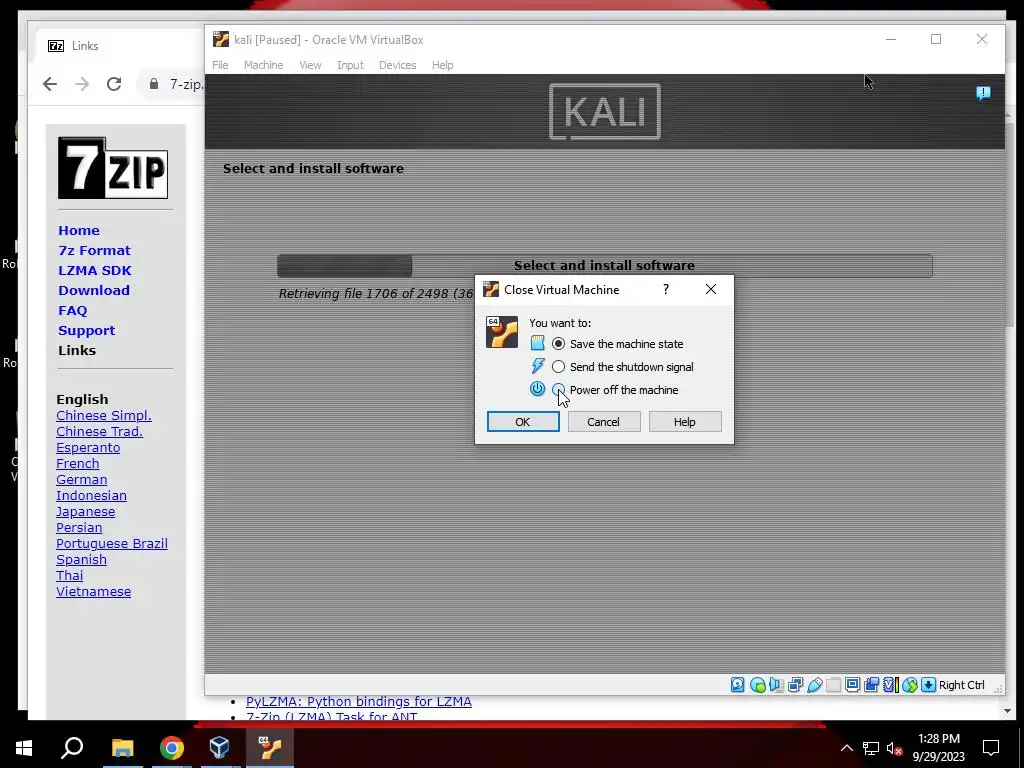Open the File menu in VirtualBox
This screenshot has height=768, width=1024.
pyautogui.click(x=220, y=65)
